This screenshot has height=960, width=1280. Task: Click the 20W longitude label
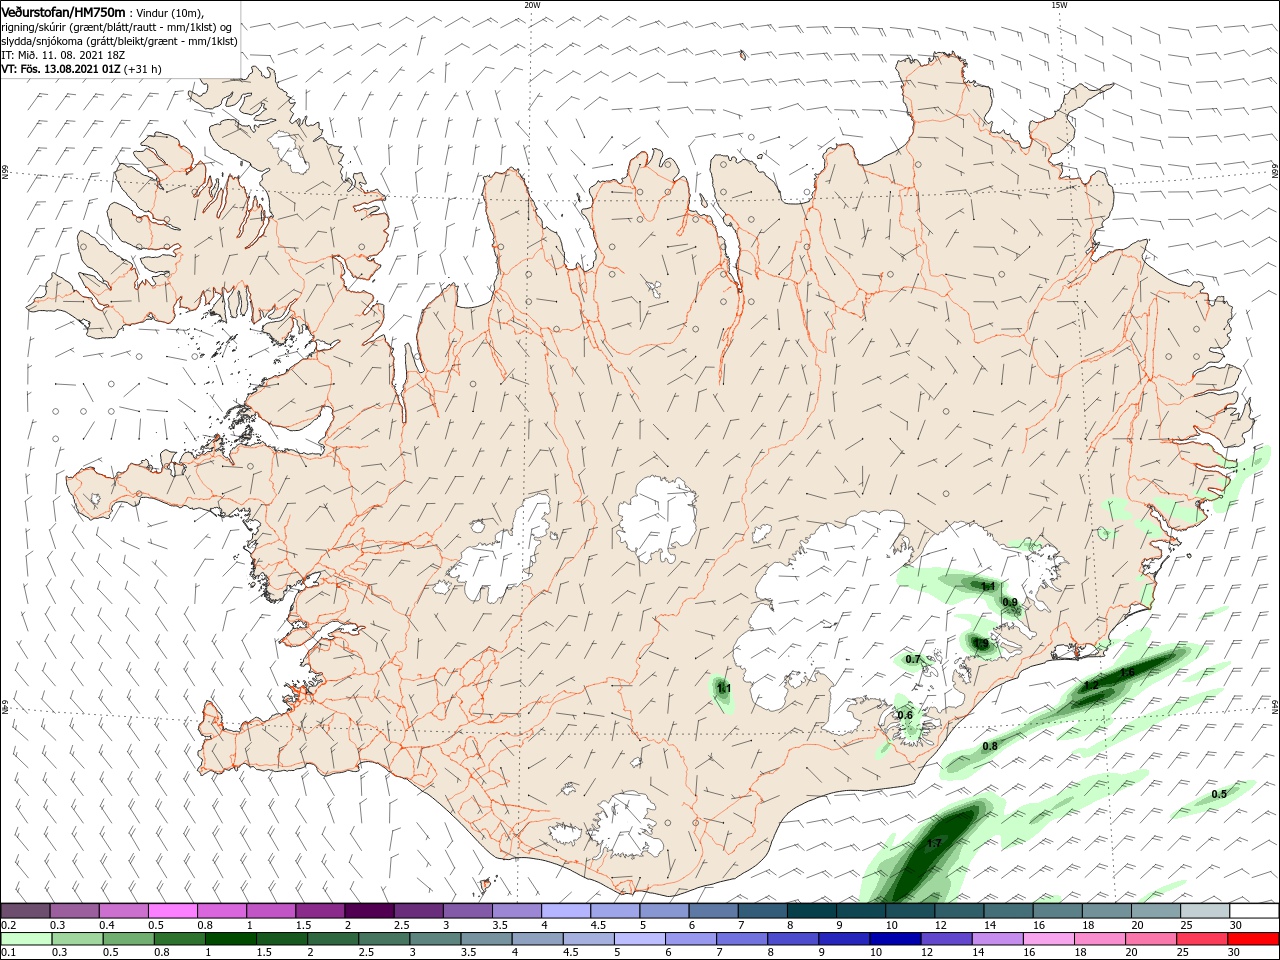(x=532, y=5)
